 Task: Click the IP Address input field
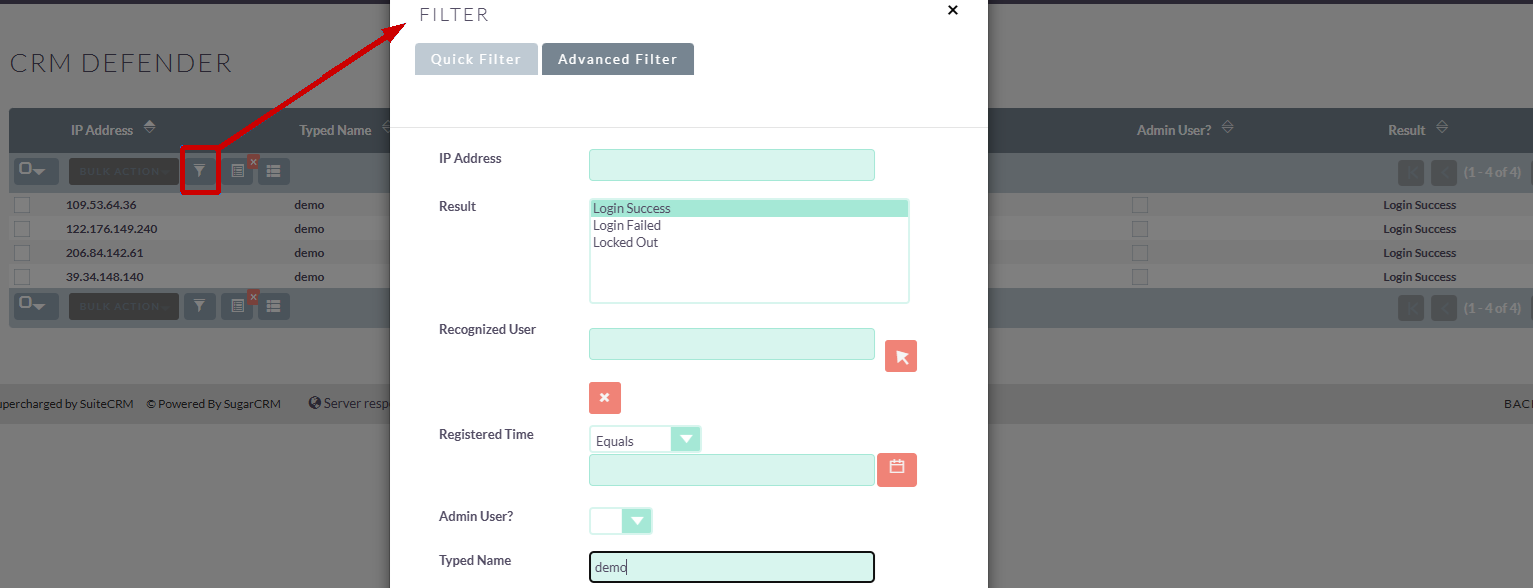click(731, 165)
